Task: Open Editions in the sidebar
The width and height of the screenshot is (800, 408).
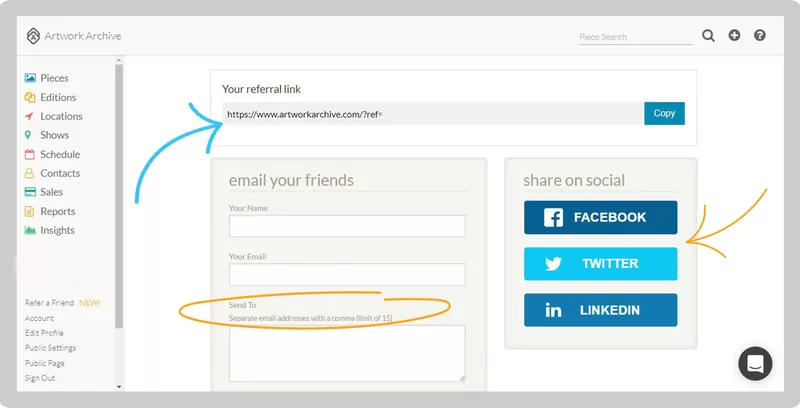Action: tap(58, 97)
